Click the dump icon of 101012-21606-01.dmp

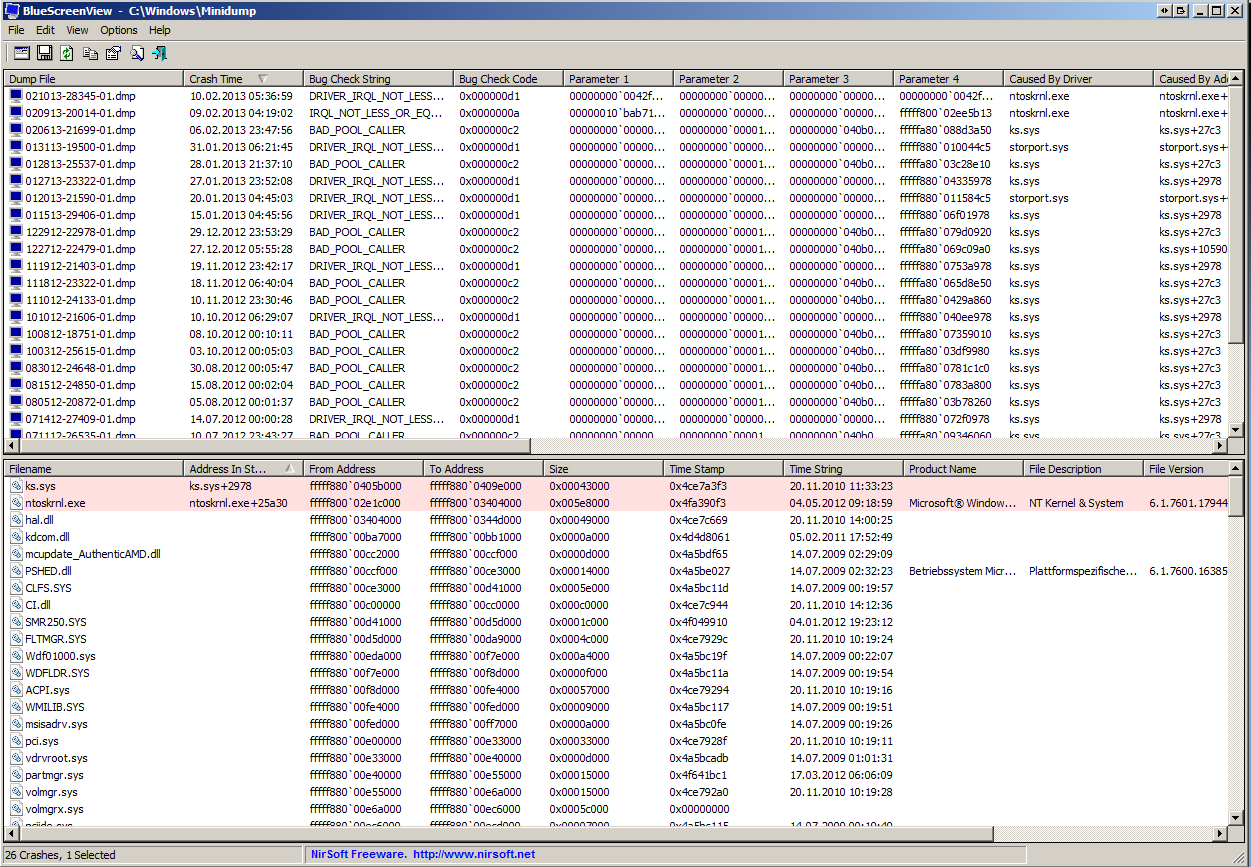[x=16, y=317]
